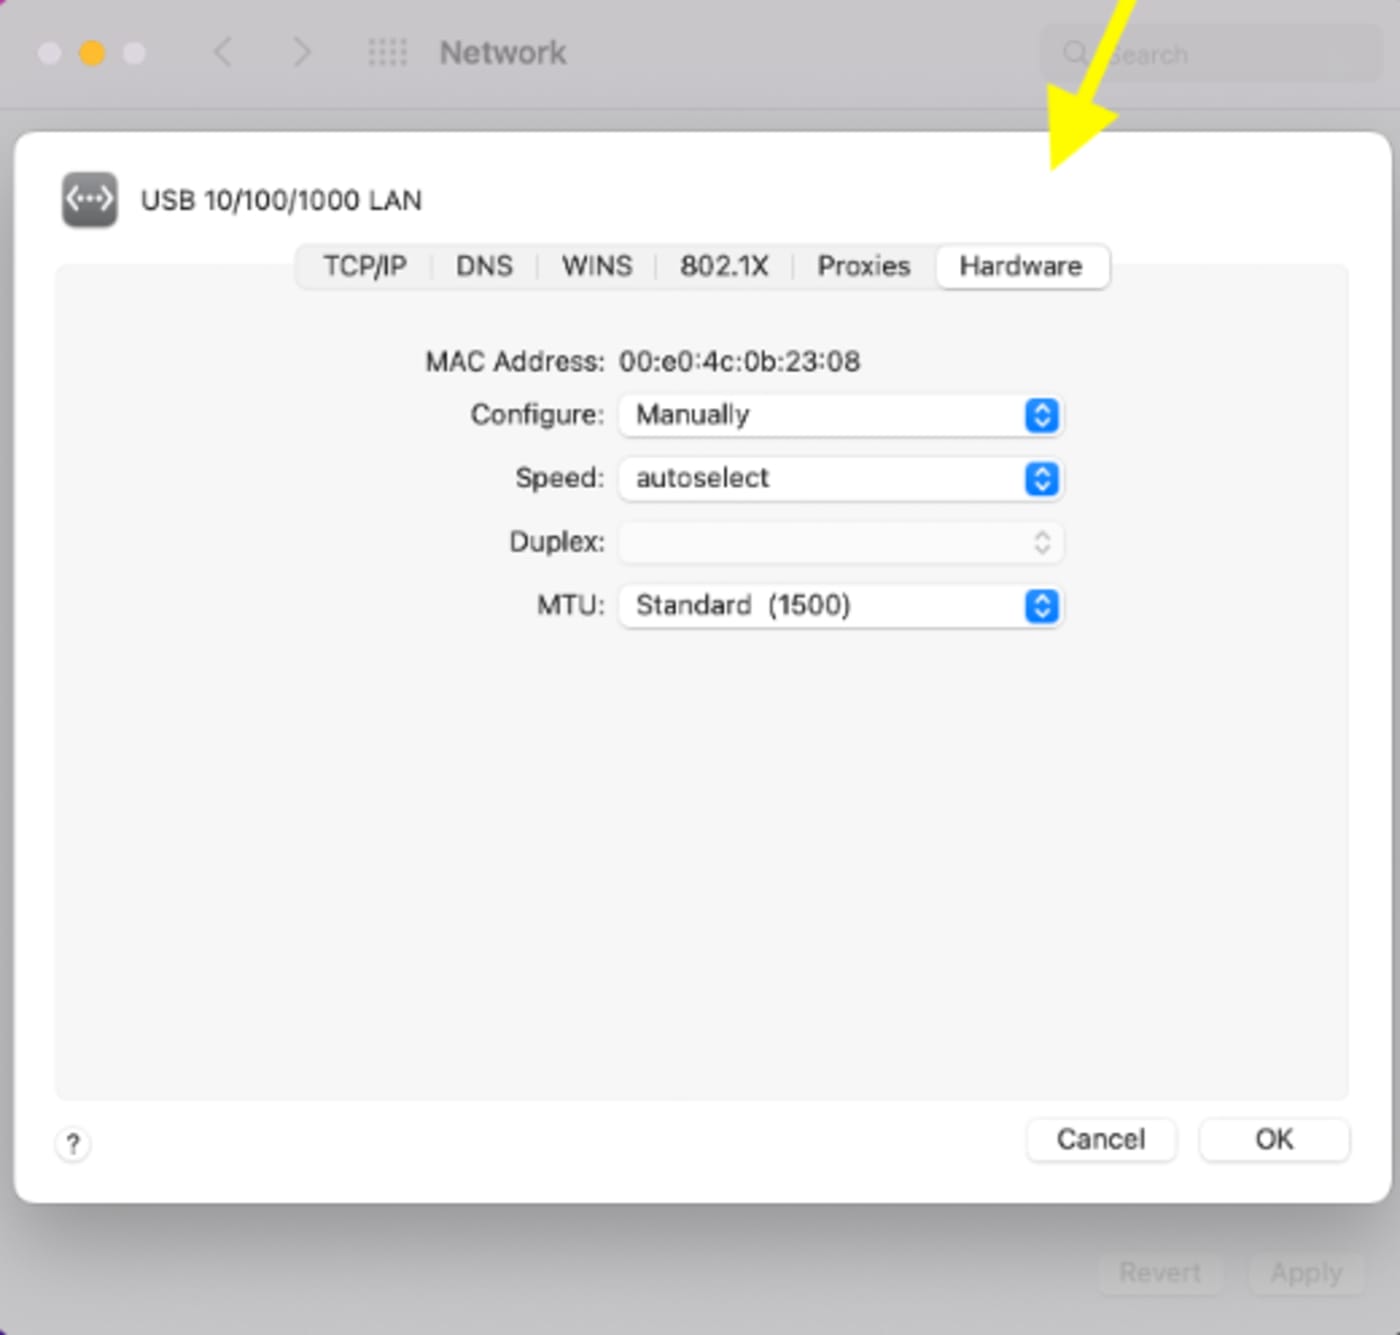Image resolution: width=1400 pixels, height=1335 pixels.
Task: Select the Hardware tab
Action: click(1021, 266)
